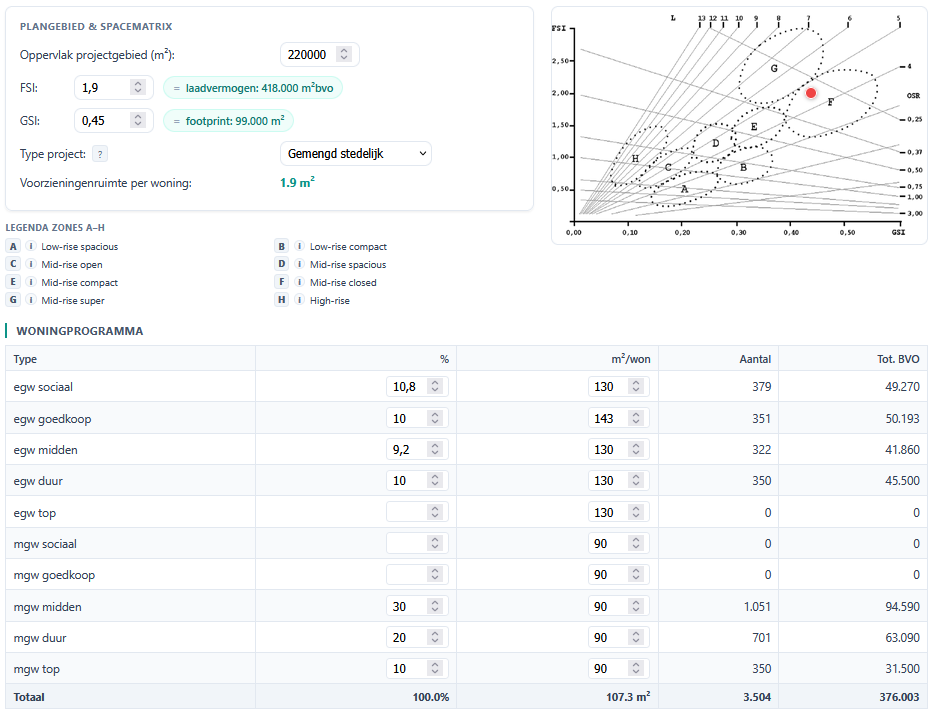Click stepper on Oppervlak projectgebied field
The width and height of the screenshot is (935, 715).
[x=344, y=55]
